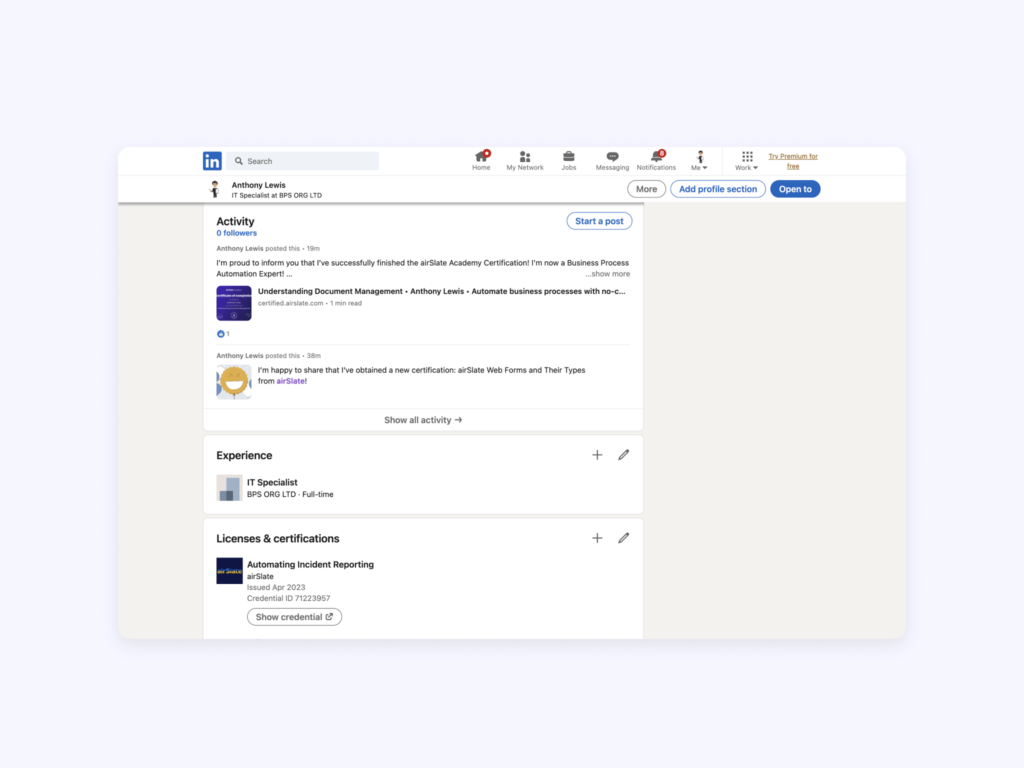The width and height of the screenshot is (1024, 768).
Task: Open the Work apps dropdown
Action: [747, 161]
